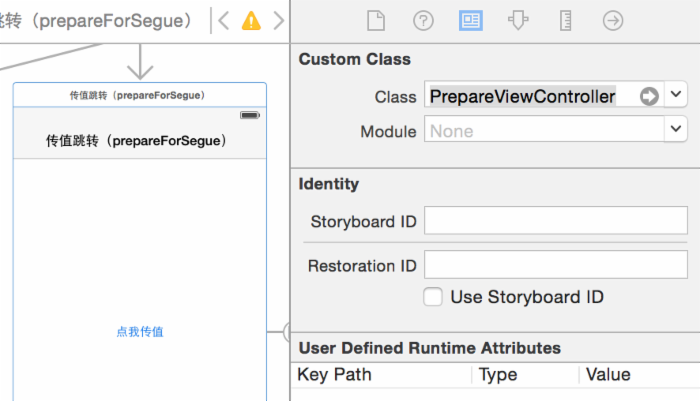Focus the Restoration ID input field
700x401 pixels.
click(555, 265)
